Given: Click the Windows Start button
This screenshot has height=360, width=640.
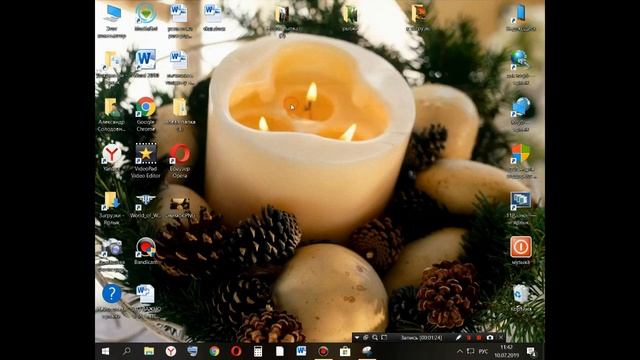Looking at the screenshot, I should pos(105,351).
